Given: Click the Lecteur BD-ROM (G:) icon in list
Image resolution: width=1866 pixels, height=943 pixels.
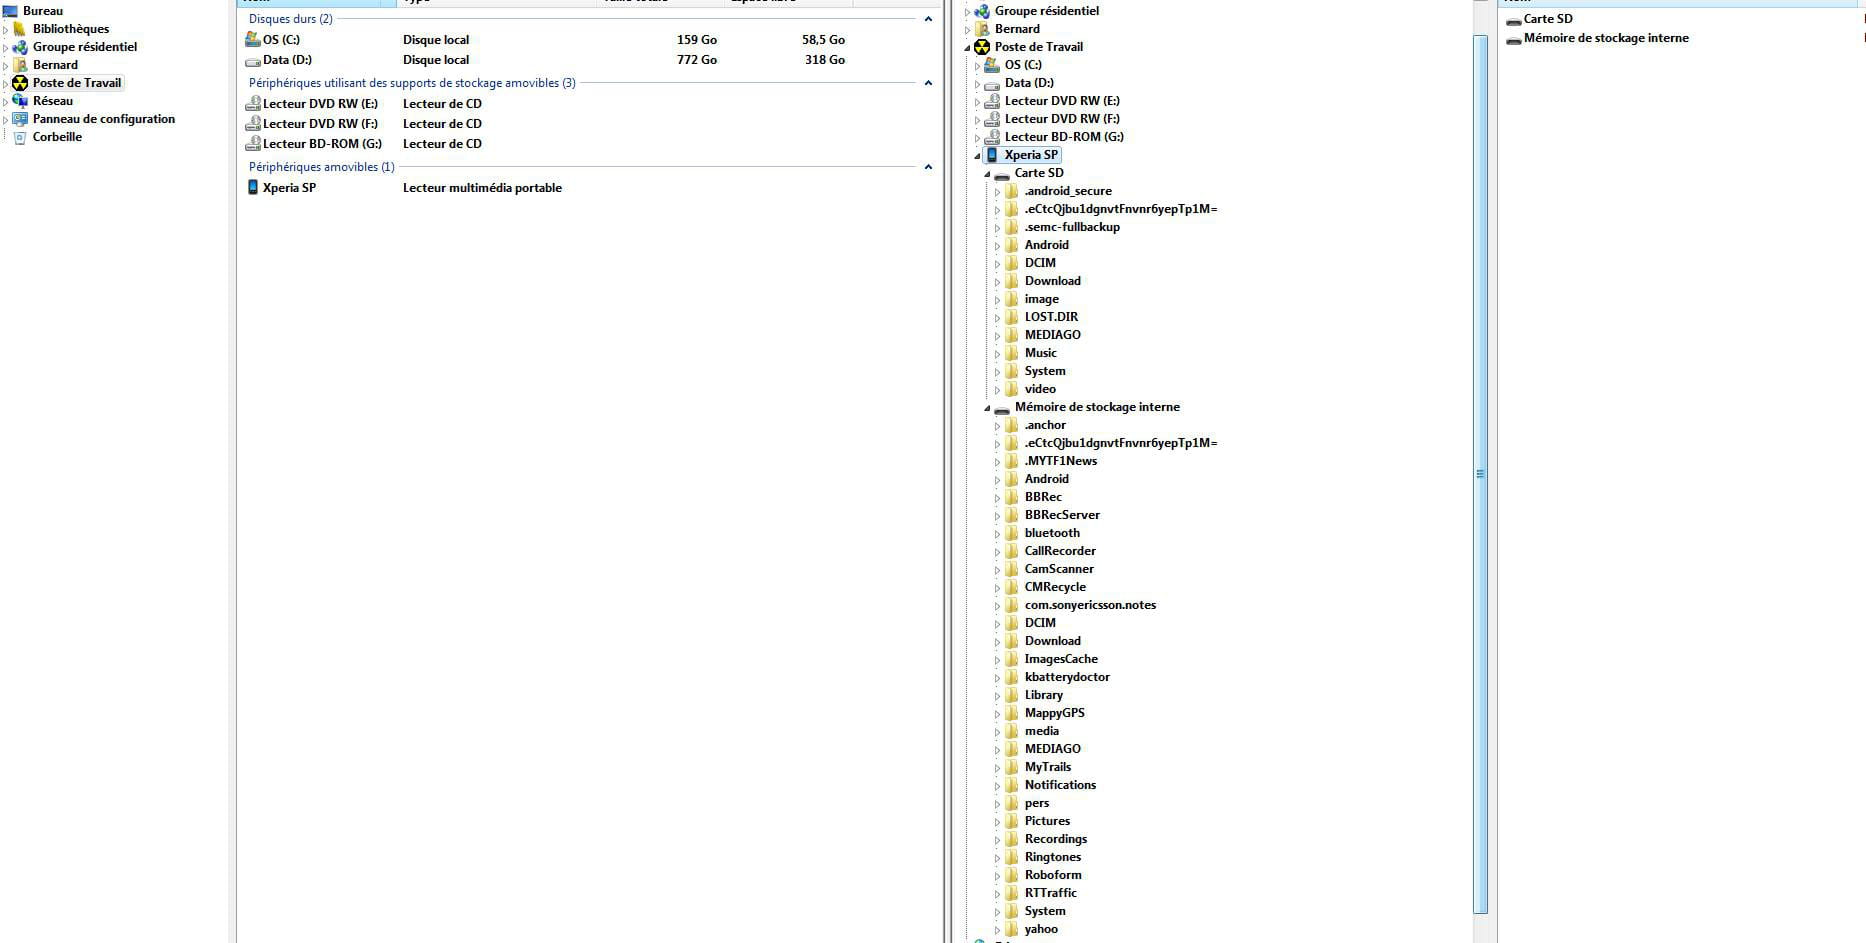Looking at the screenshot, I should click(253, 144).
